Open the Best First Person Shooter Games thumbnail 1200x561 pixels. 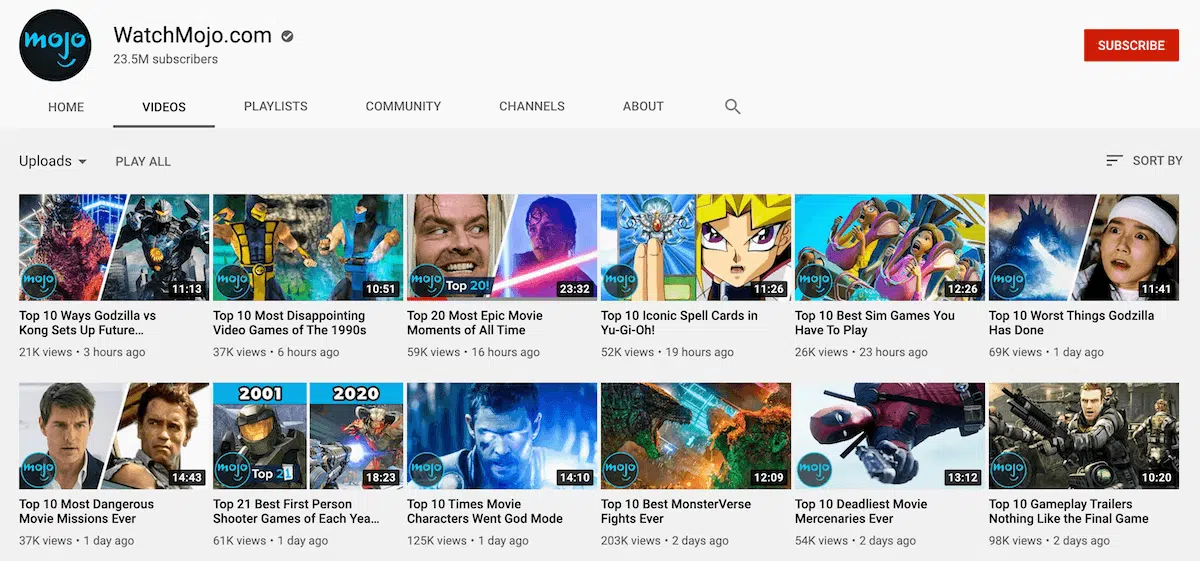pyautogui.click(x=308, y=436)
